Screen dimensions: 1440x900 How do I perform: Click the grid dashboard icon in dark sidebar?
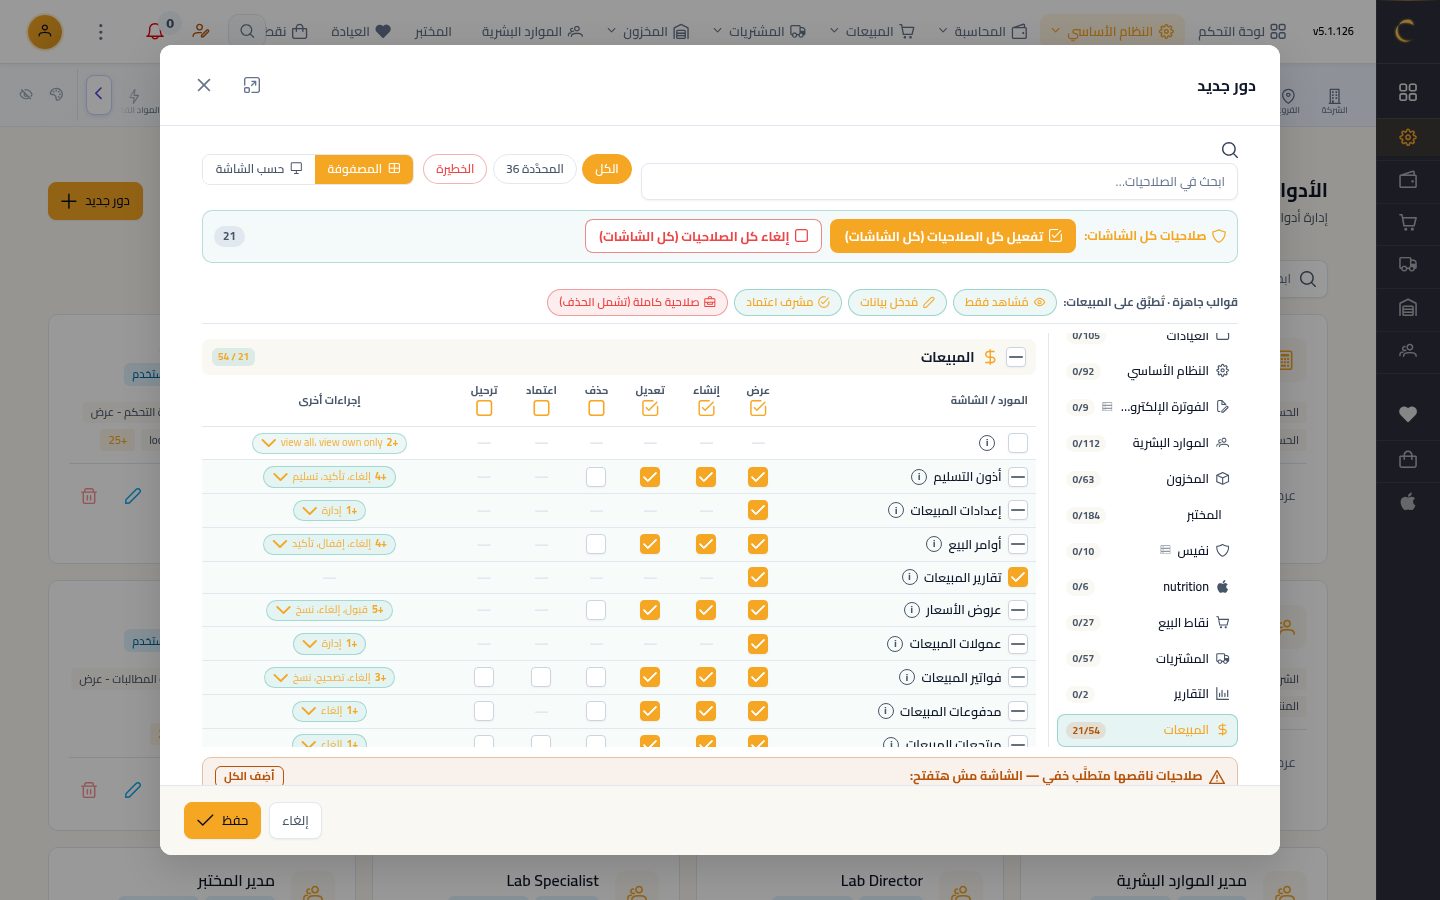click(x=1408, y=92)
